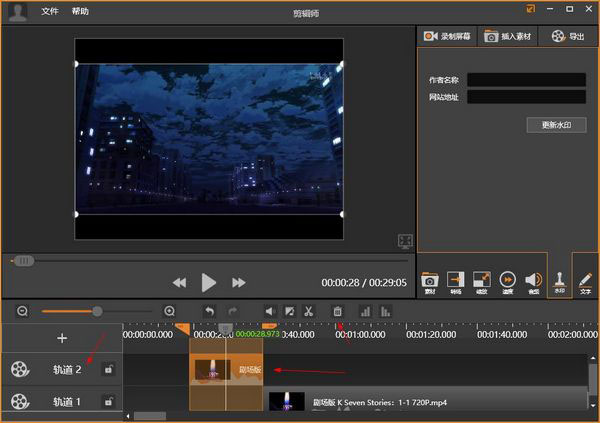Toggle lock on 轨道 2 track
This screenshot has height=423, width=600.
point(108,369)
